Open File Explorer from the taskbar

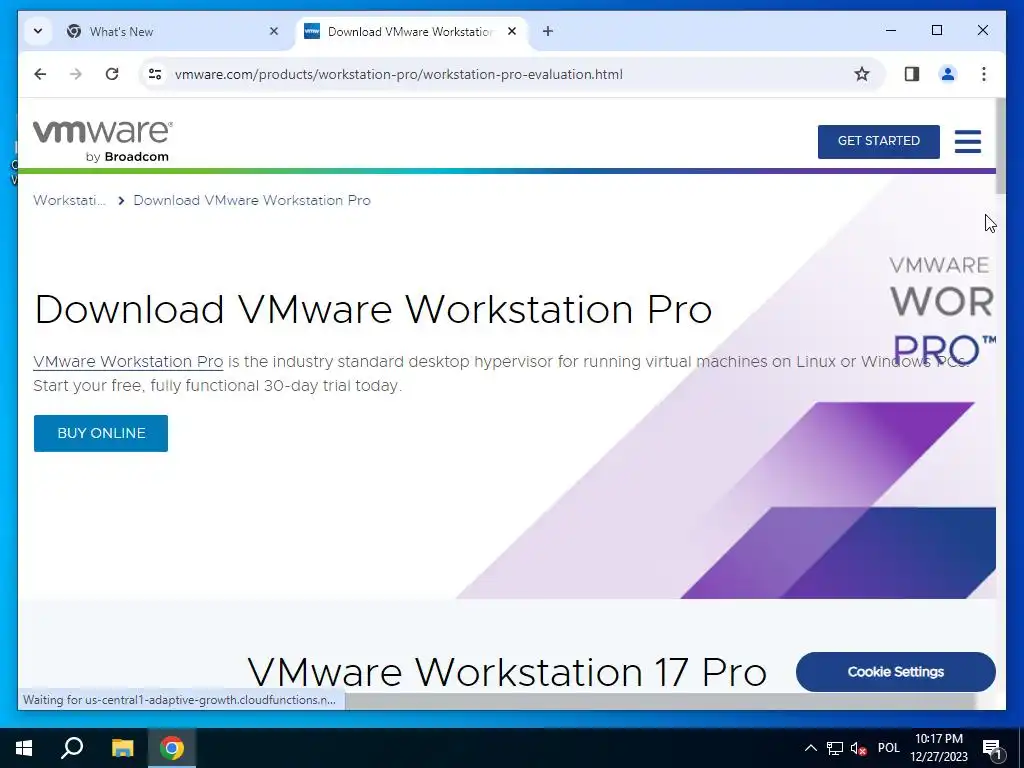[x=122, y=748]
